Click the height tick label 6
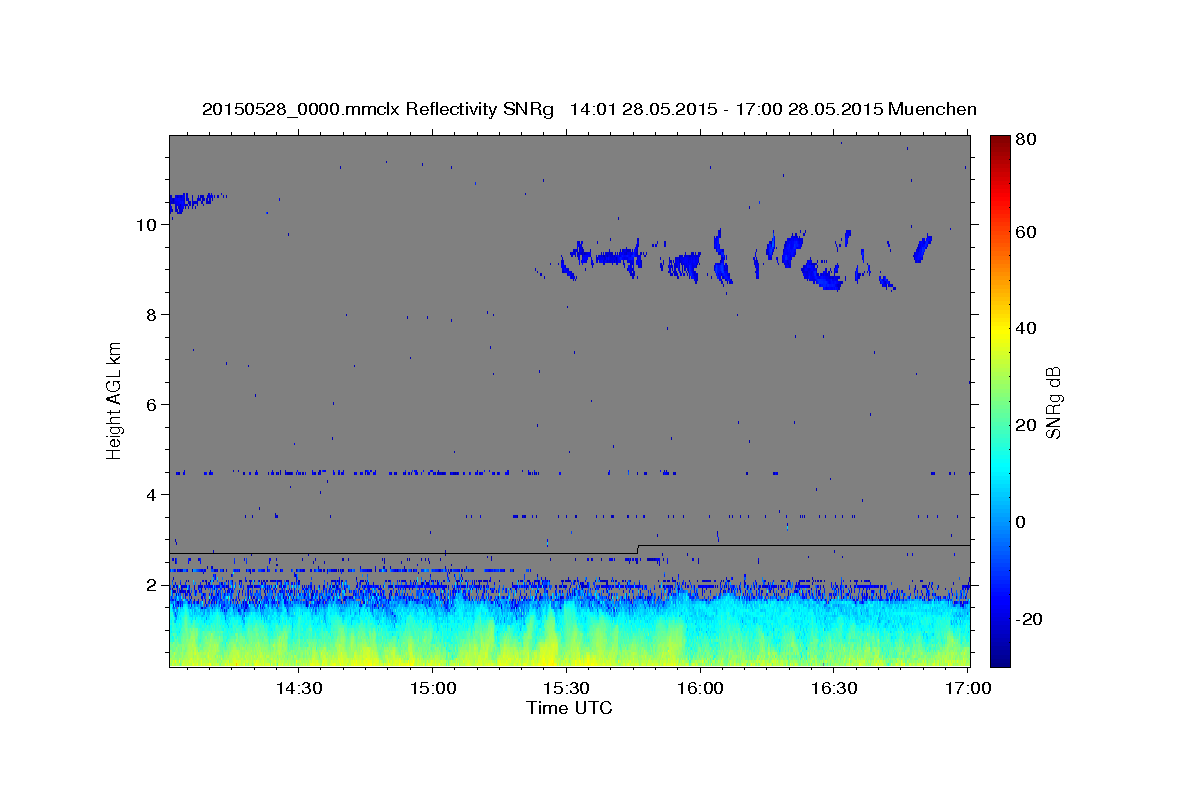Screen dimensions: 1200x800 (152, 405)
